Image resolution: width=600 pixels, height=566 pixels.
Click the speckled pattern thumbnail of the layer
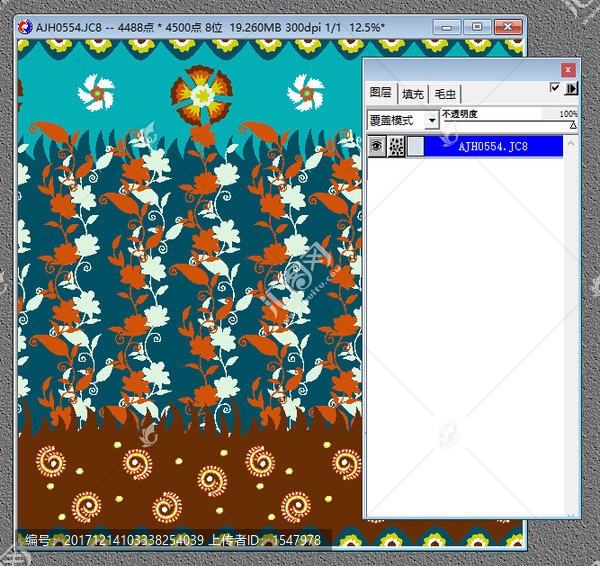396,147
